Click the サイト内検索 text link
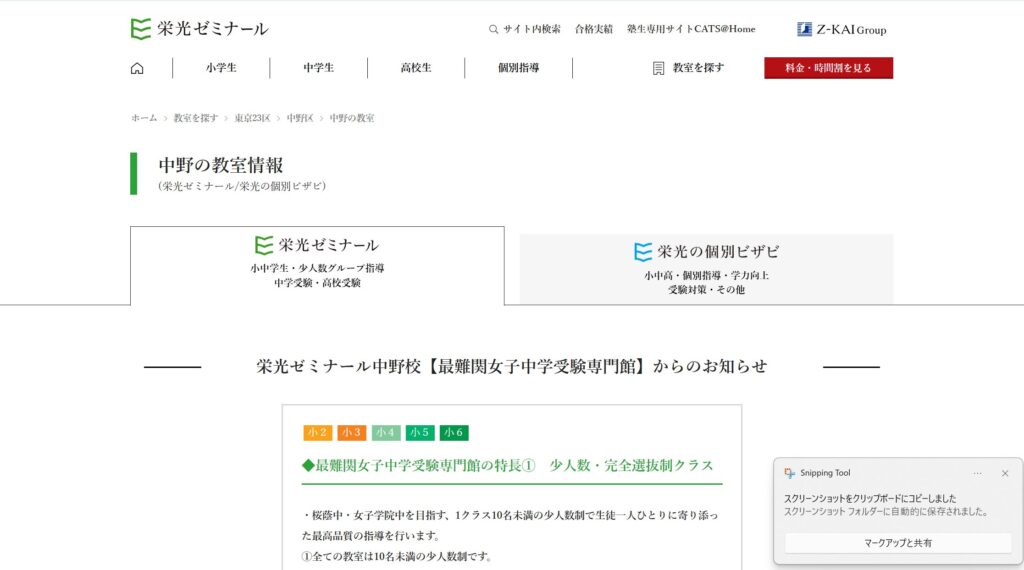The image size is (1024, 570). click(532, 29)
